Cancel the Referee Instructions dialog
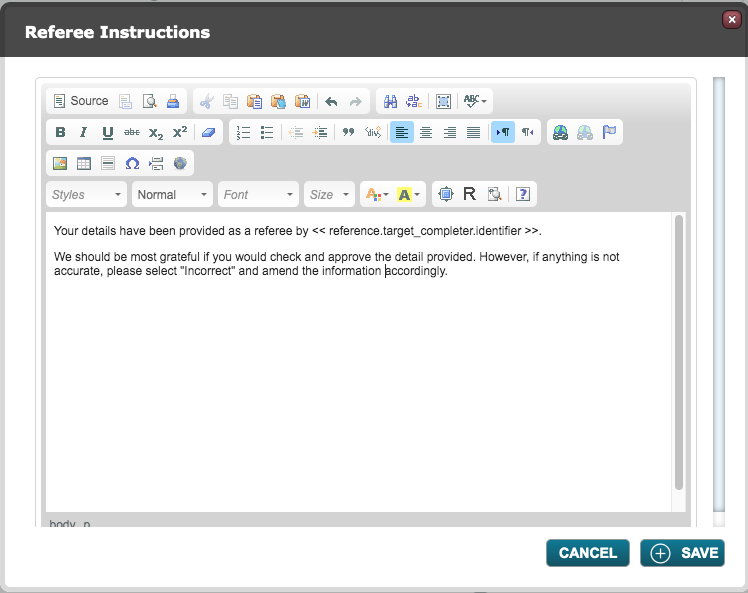 [588, 553]
